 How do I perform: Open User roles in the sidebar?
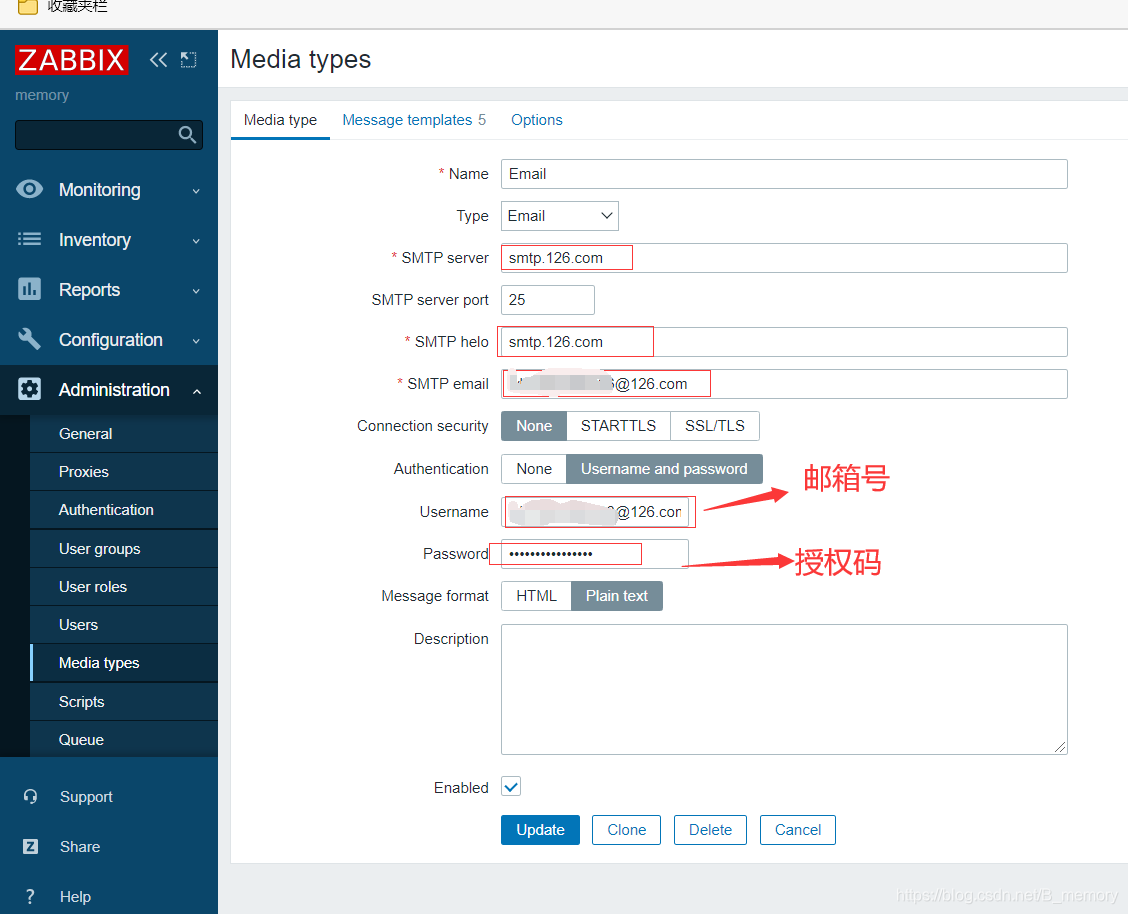pos(124,587)
